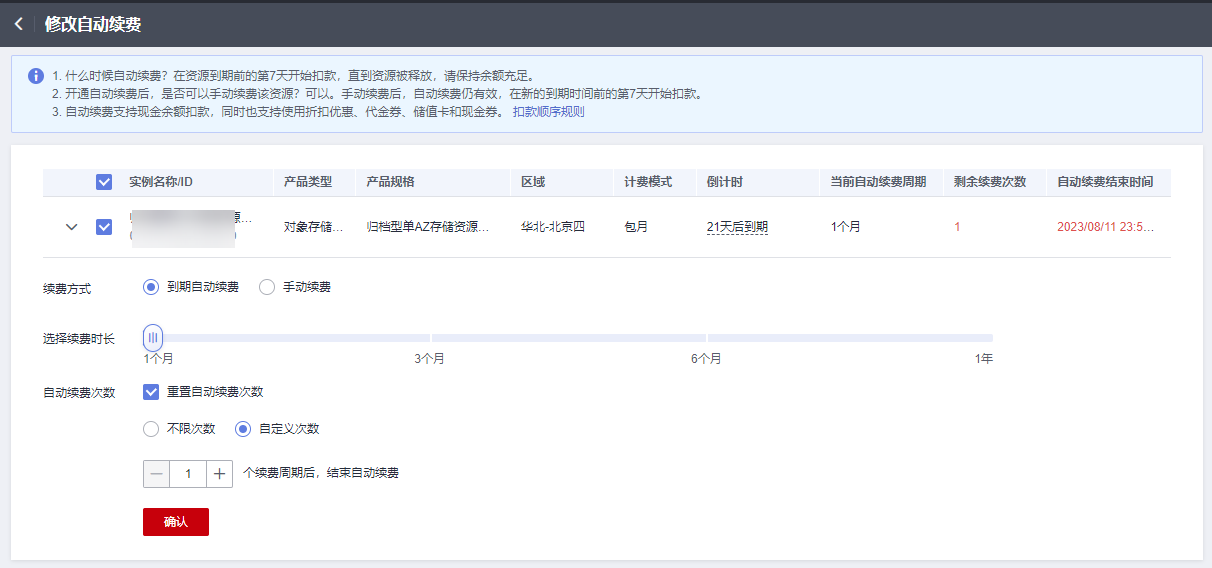Click the blue info icon in notice
Image resolution: width=1212 pixels, height=568 pixels.
36,76
